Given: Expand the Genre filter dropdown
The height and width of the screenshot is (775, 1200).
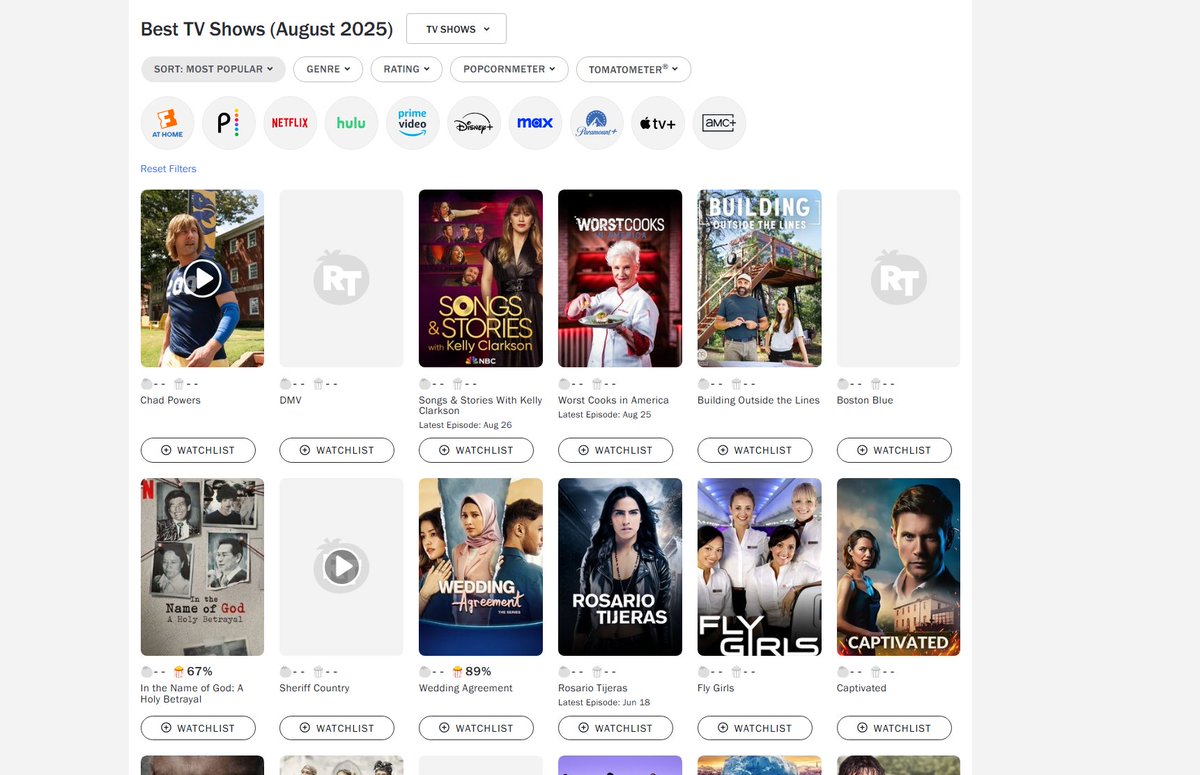Looking at the screenshot, I should point(328,69).
